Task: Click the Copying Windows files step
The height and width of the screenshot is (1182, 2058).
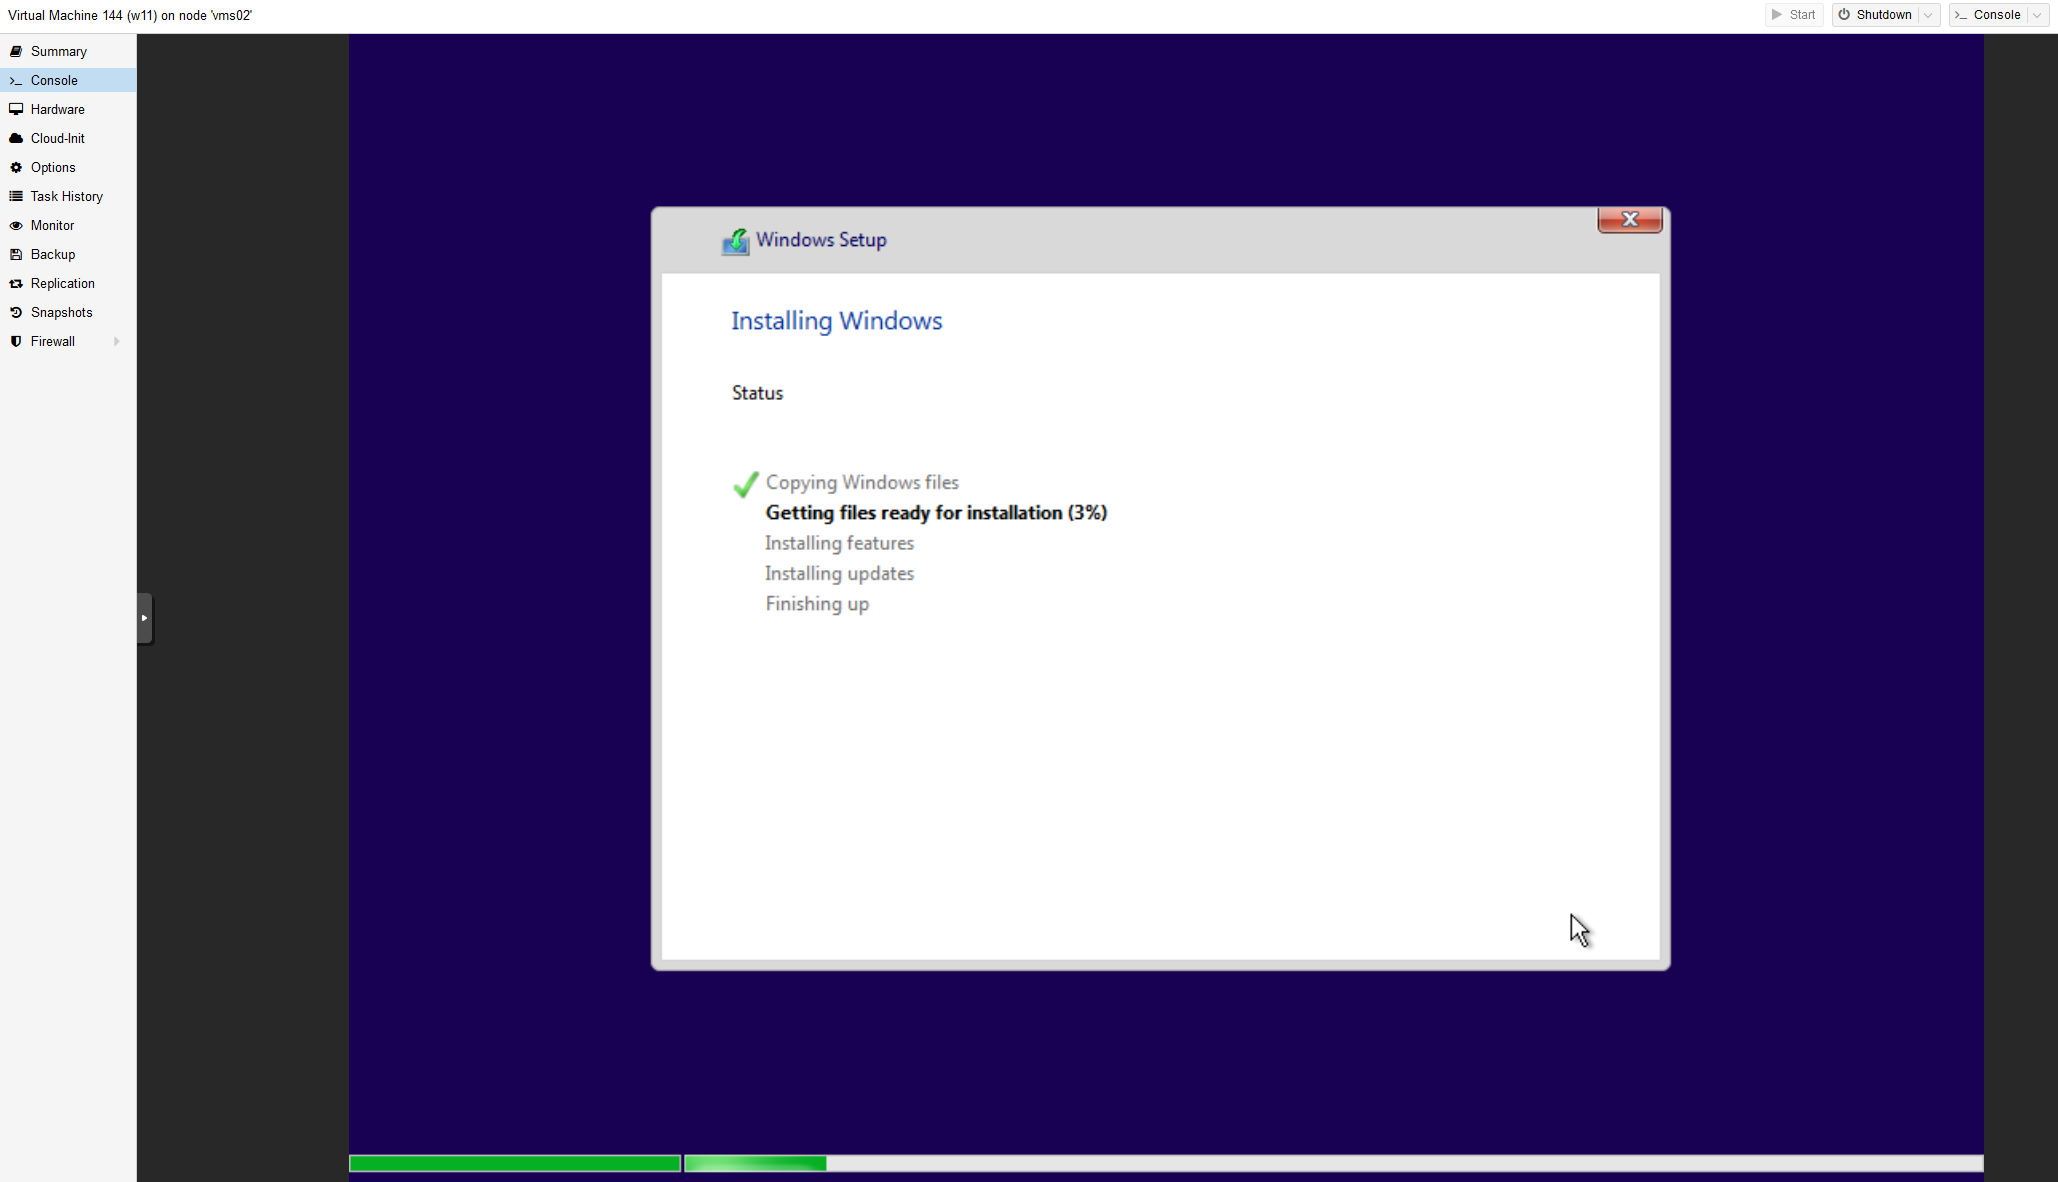Action: [x=862, y=482]
